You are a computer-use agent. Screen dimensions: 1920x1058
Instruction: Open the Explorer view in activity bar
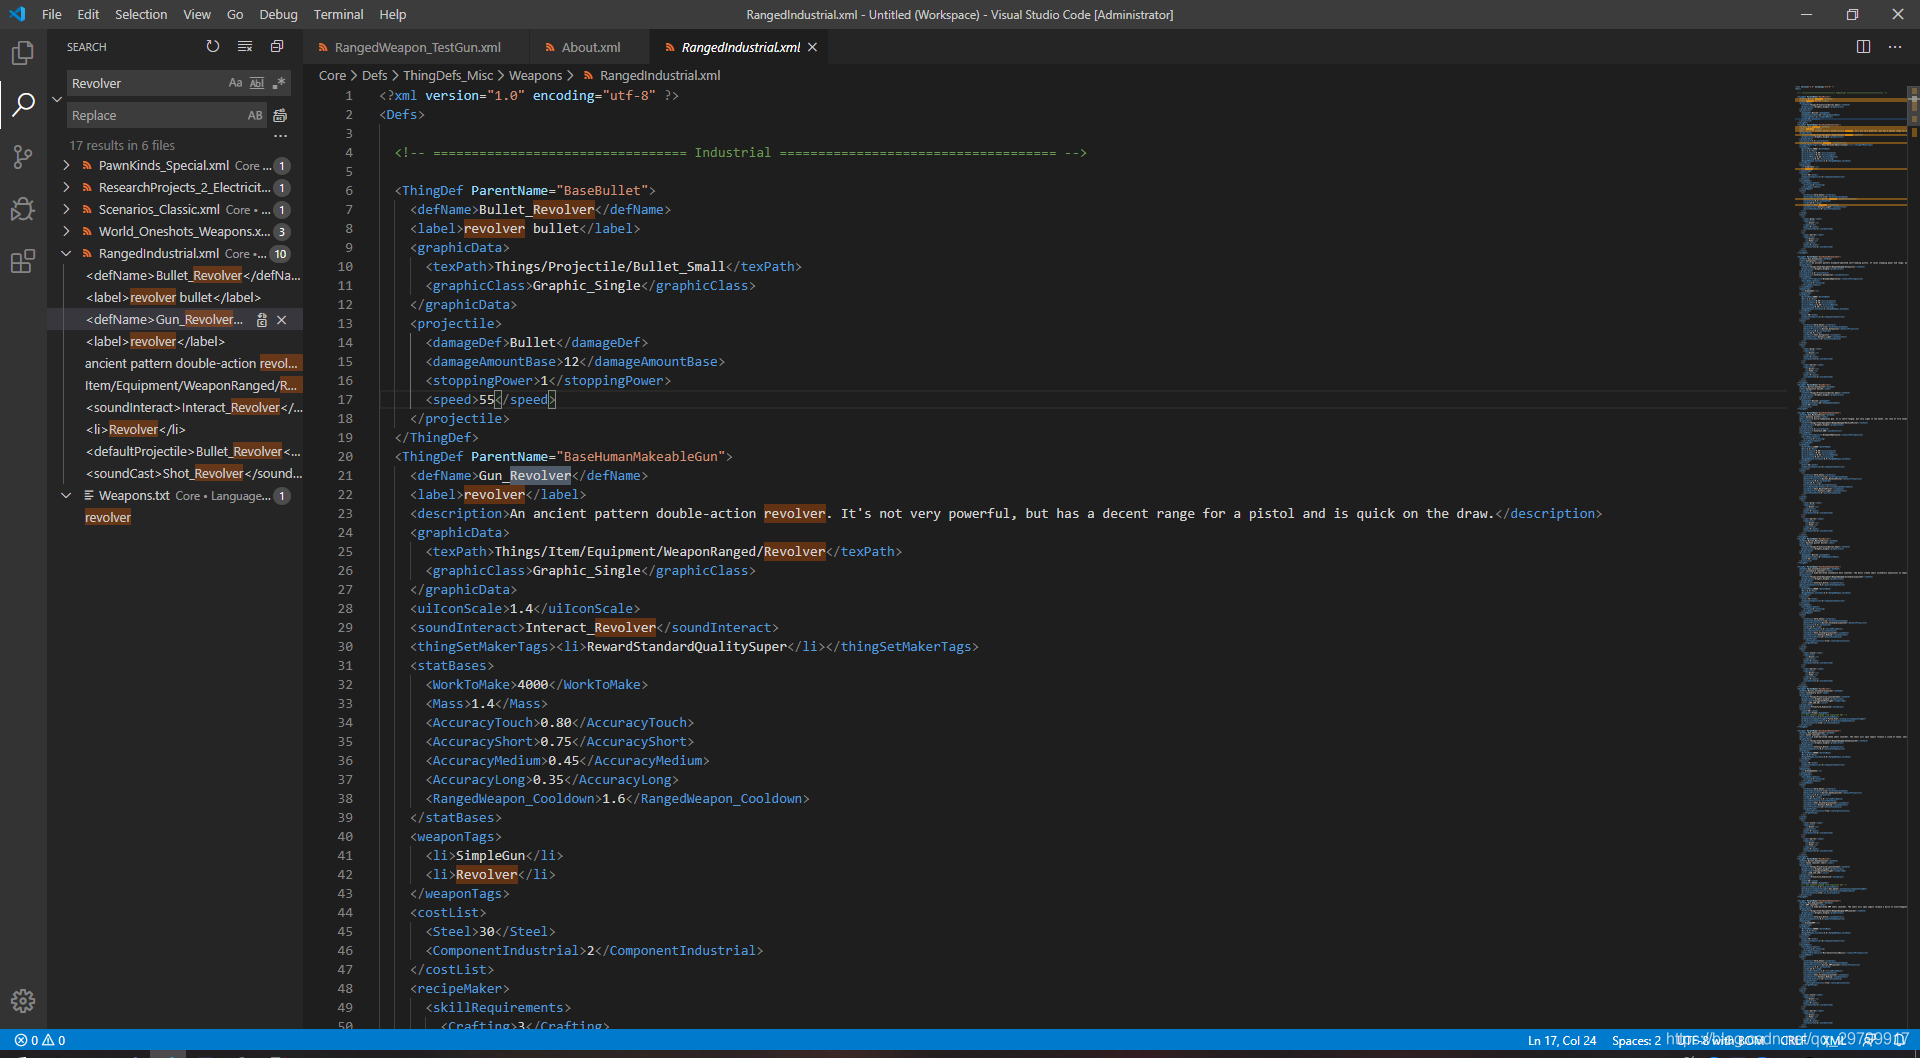[23, 52]
